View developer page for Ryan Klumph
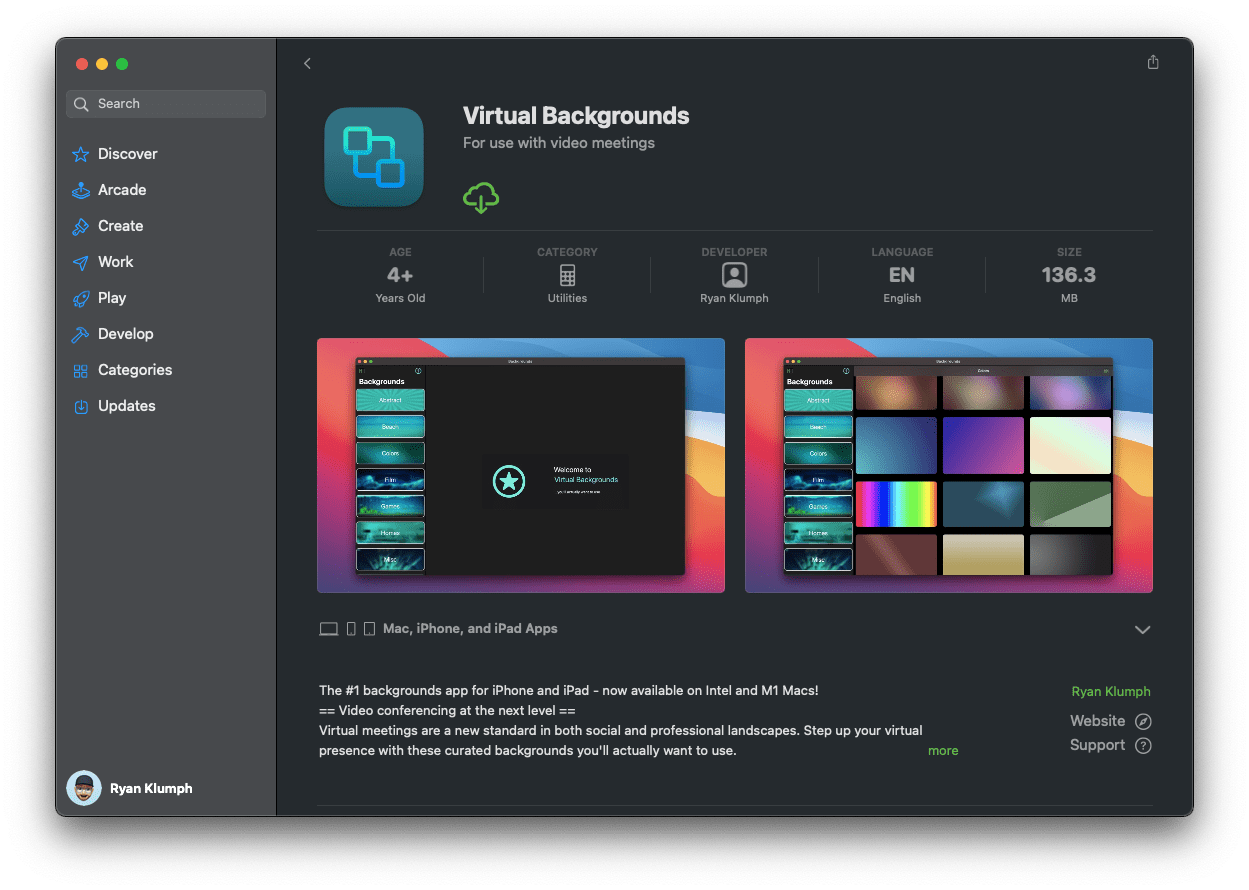This screenshot has width=1249, height=890. click(x=1110, y=691)
